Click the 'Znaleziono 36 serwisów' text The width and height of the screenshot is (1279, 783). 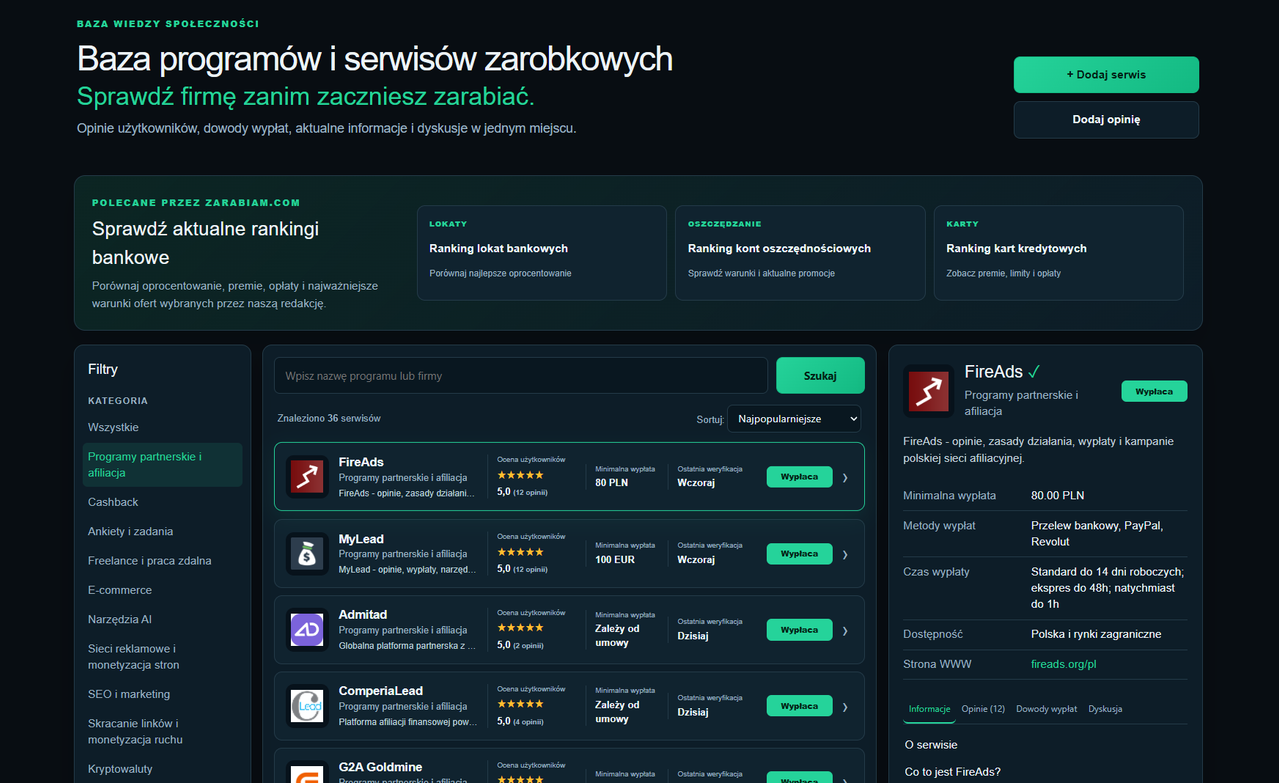tap(329, 418)
